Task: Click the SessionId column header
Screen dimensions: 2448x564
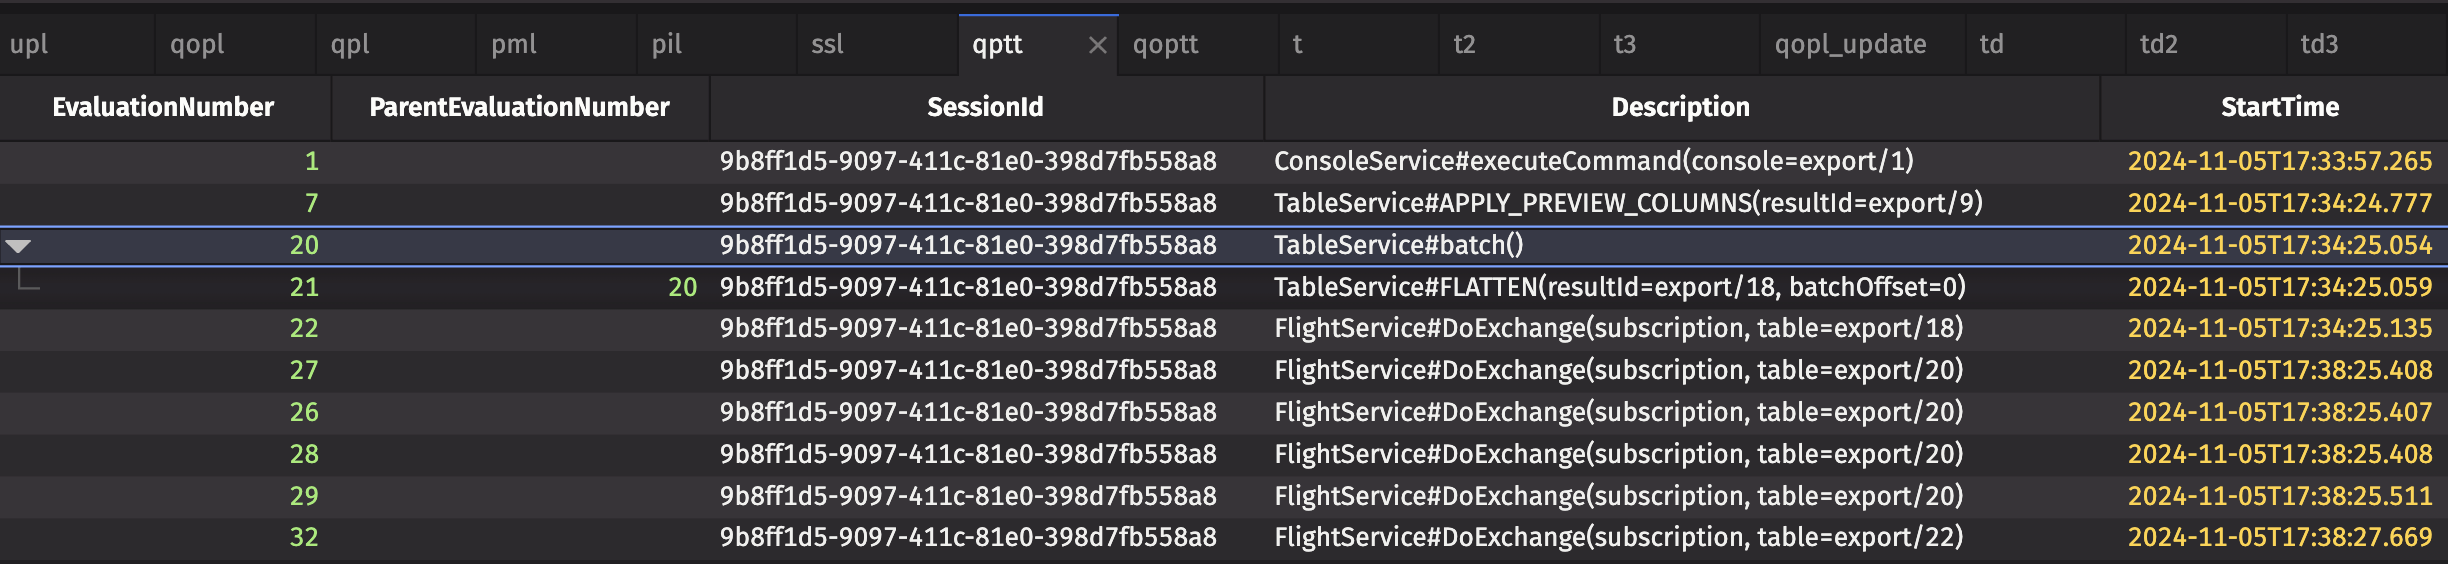Action: [985, 107]
